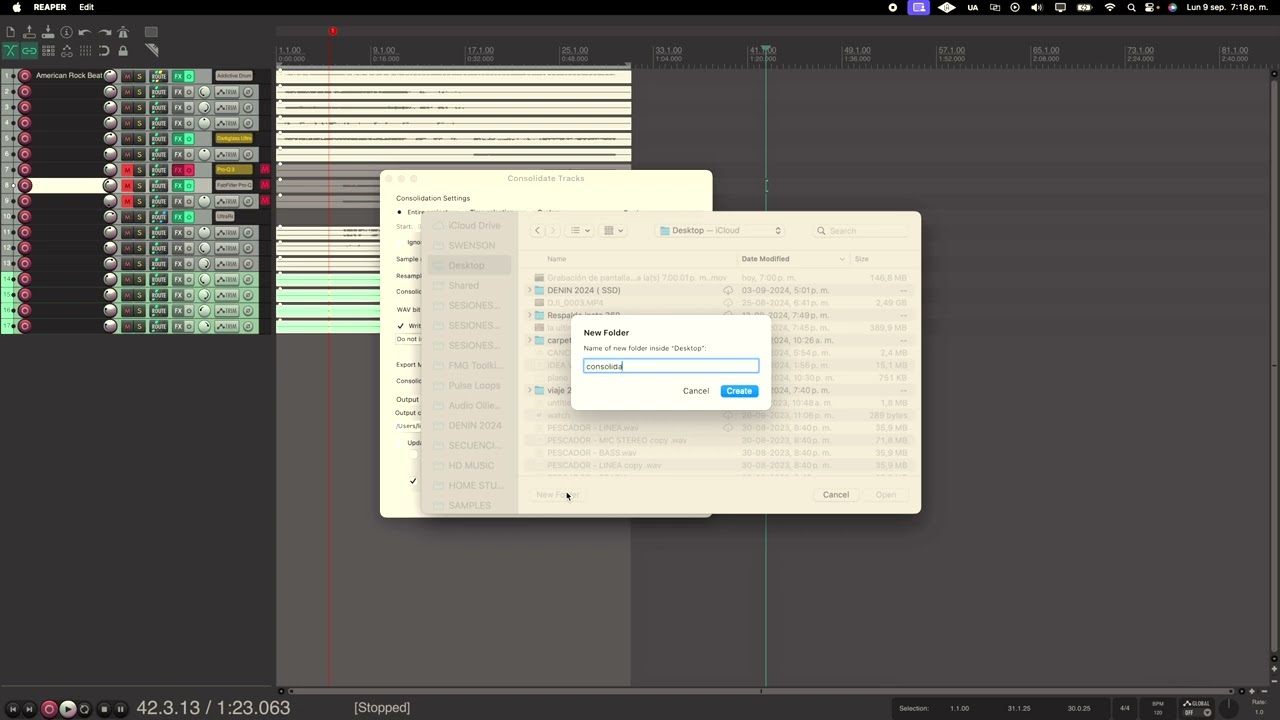1280x720 pixels.
Task: Open Spotlight search in menu bar
Action: pos(1132,7)
